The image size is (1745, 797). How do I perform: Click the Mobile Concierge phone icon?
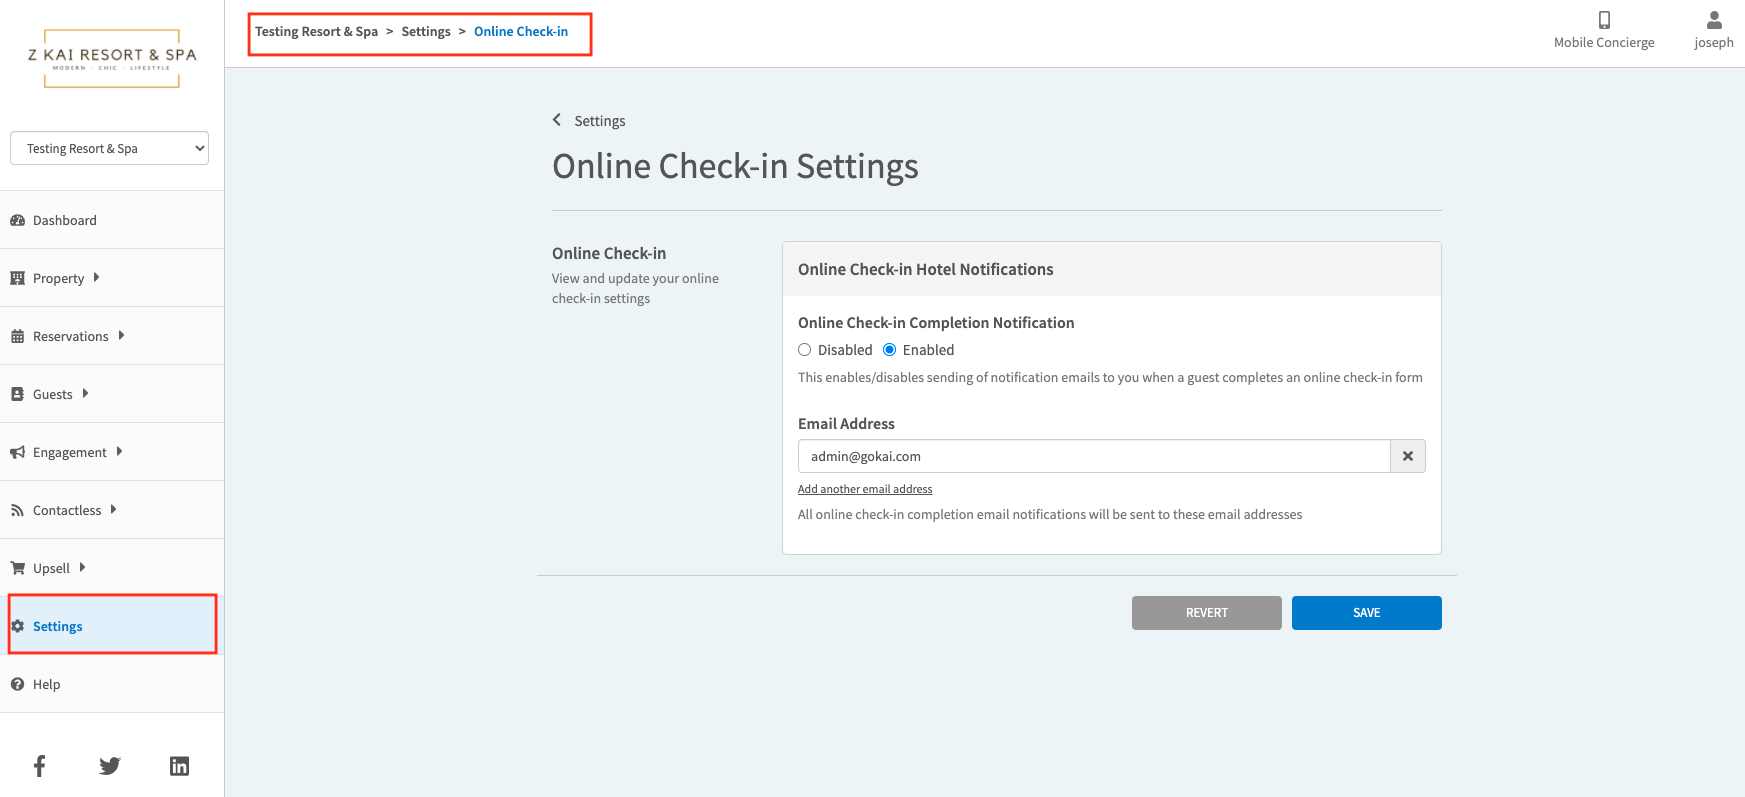point(1604,20)
